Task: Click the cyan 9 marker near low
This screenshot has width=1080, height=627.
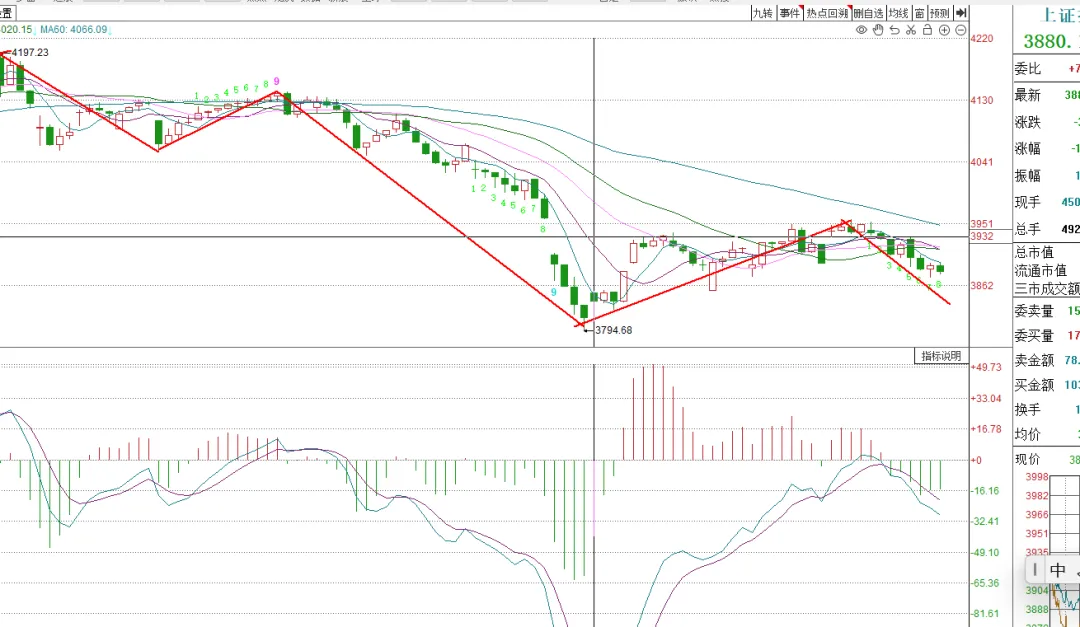Action: tap(553, 293)
